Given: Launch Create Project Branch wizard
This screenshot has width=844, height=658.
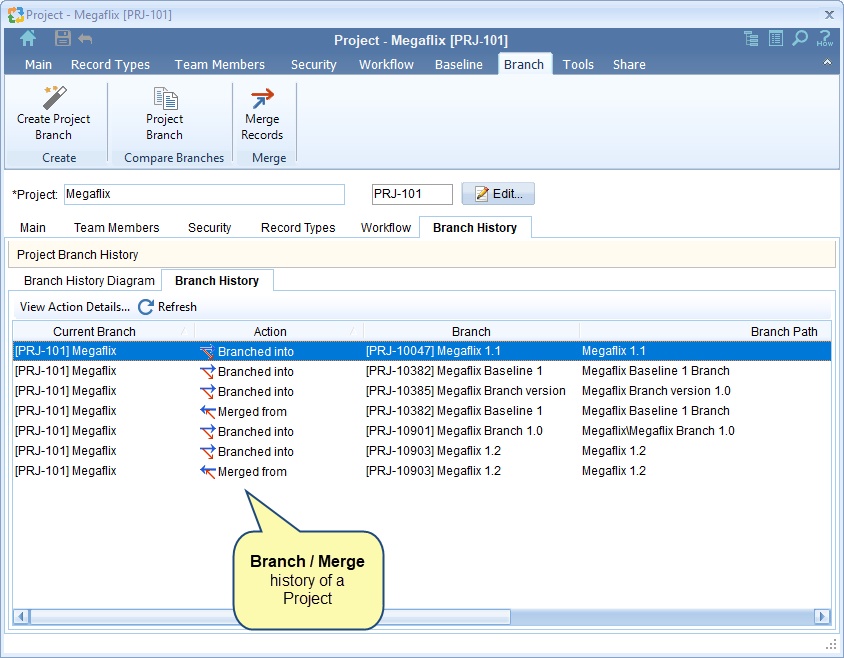Looking at the screenshot, I should [53, 114].
